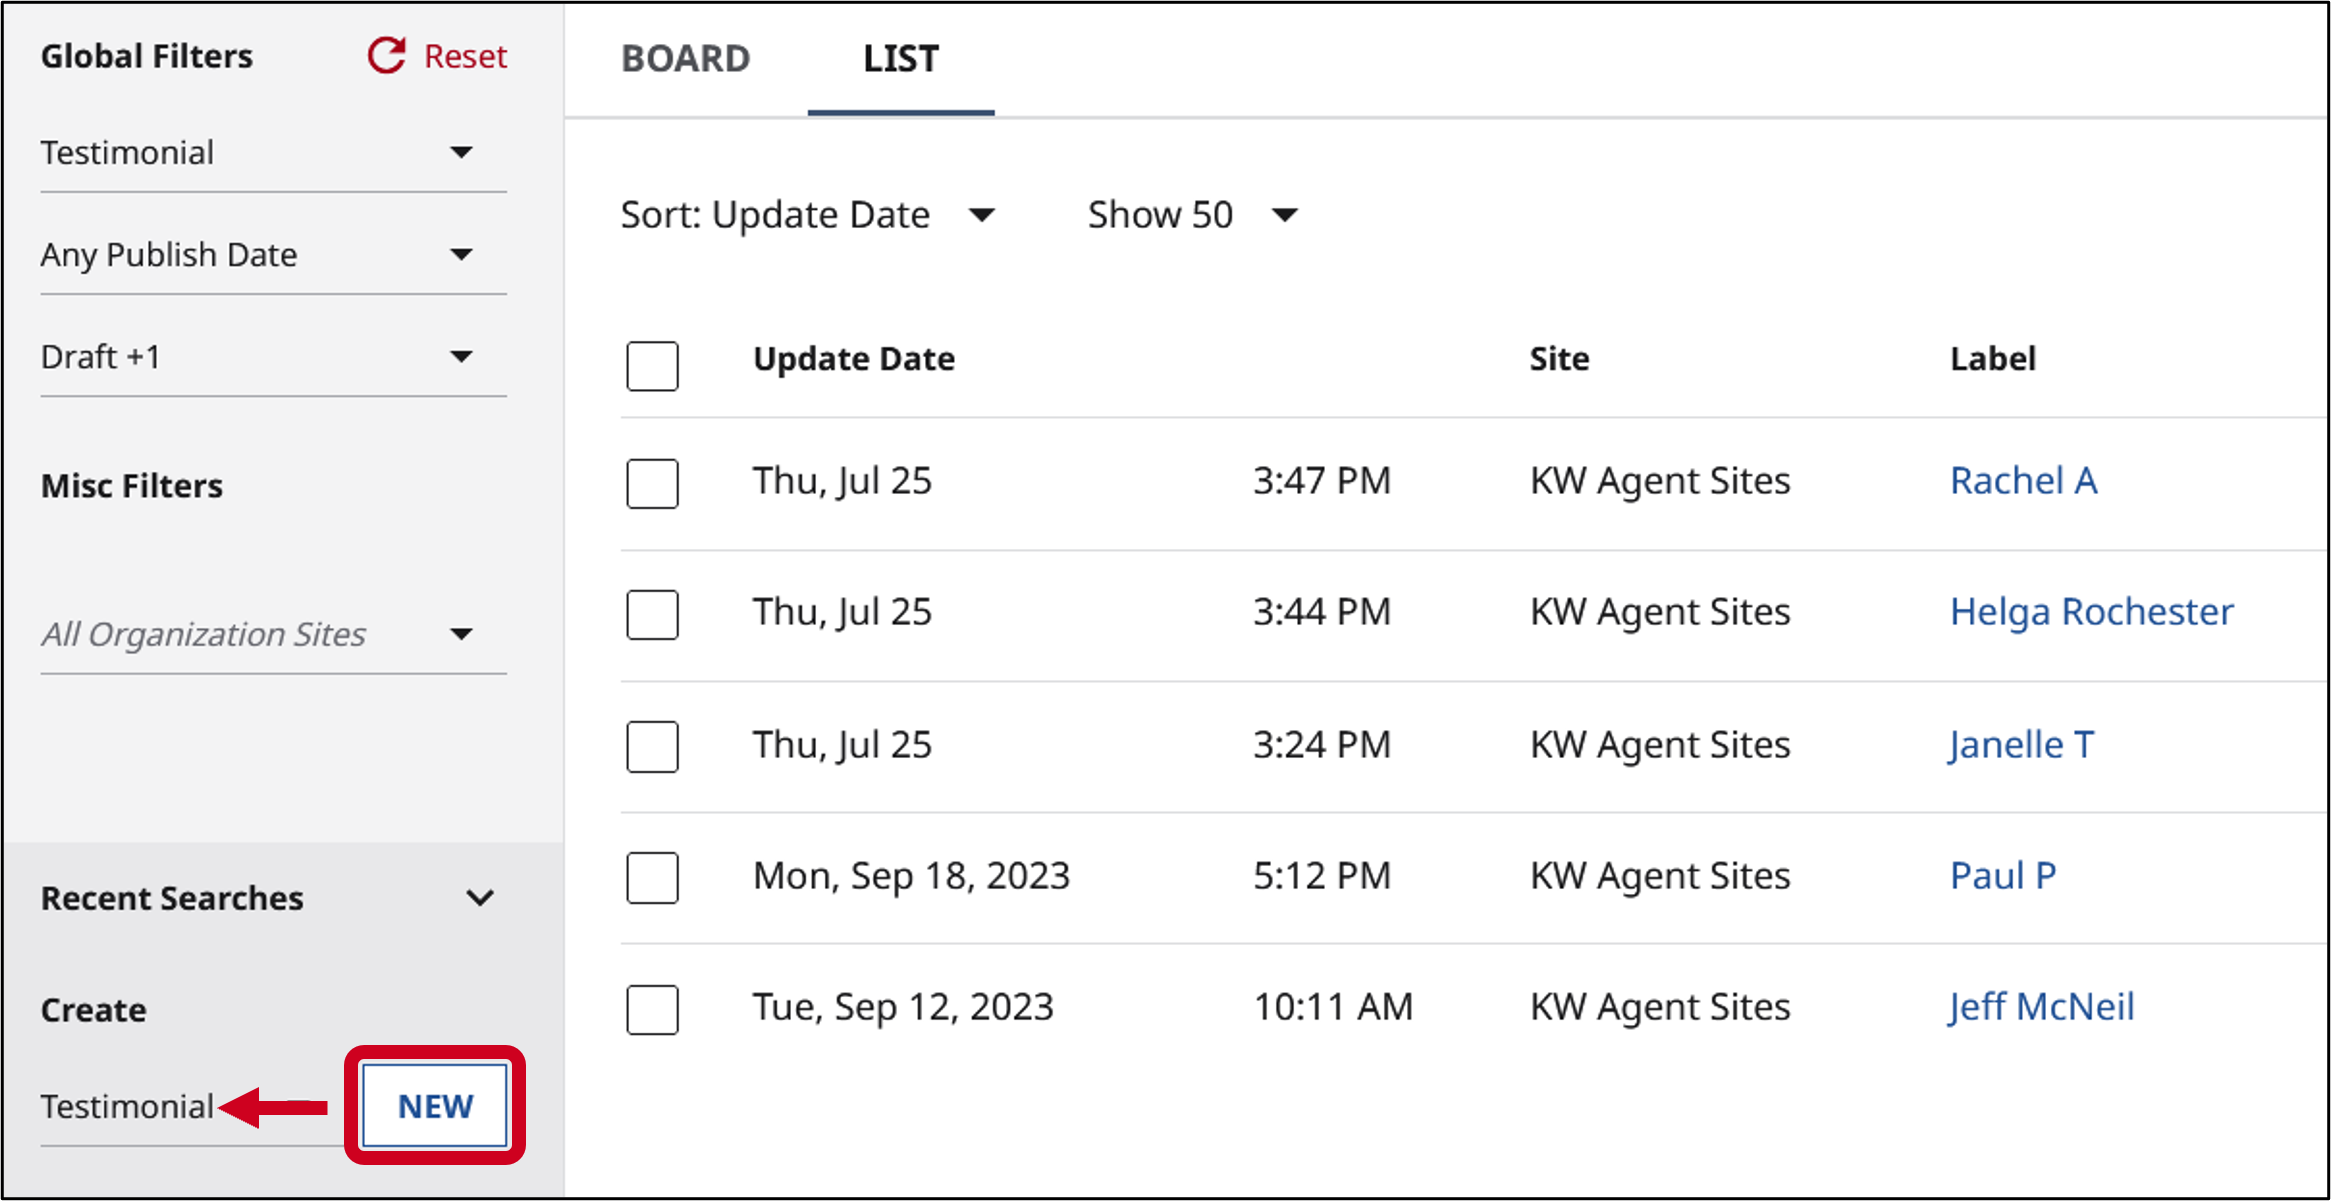Select the Janelle T row checkbox
Screen dimensions: 2331x1201
(x=652, y=746)
